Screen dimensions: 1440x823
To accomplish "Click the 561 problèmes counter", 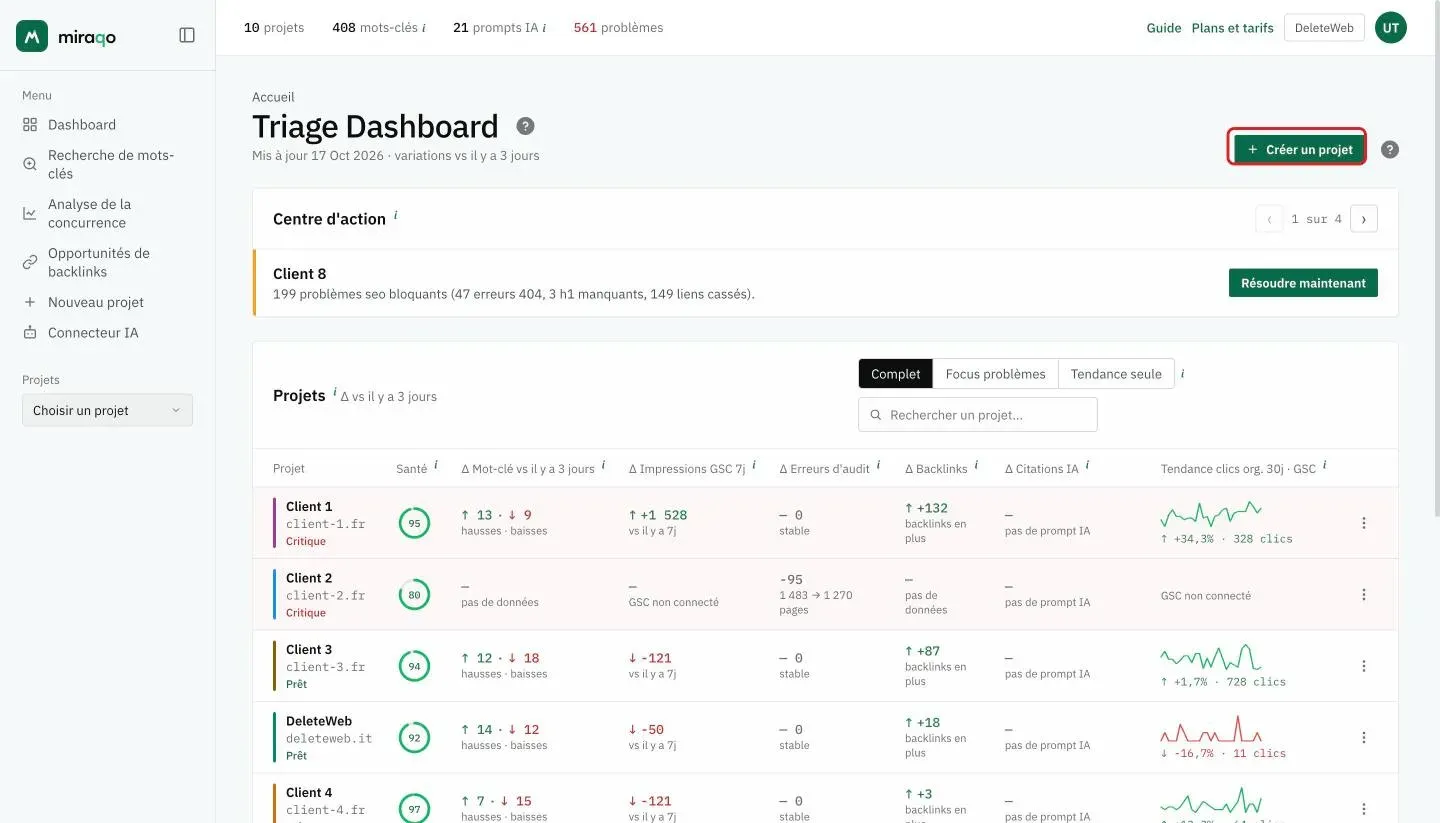I will 618,28.
